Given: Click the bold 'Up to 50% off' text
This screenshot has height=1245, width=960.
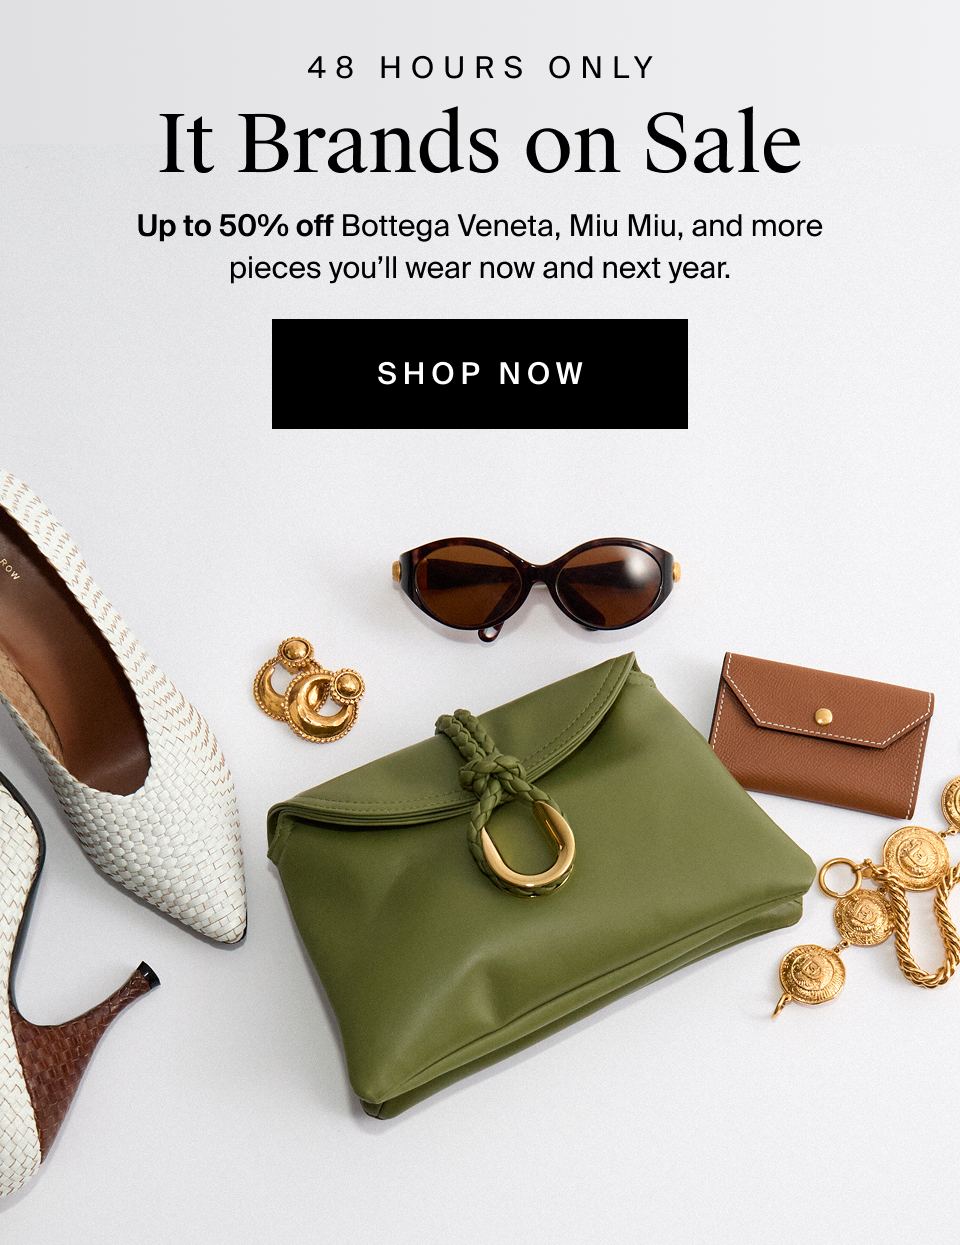Looking at the screenshot, I should point(235,226).
